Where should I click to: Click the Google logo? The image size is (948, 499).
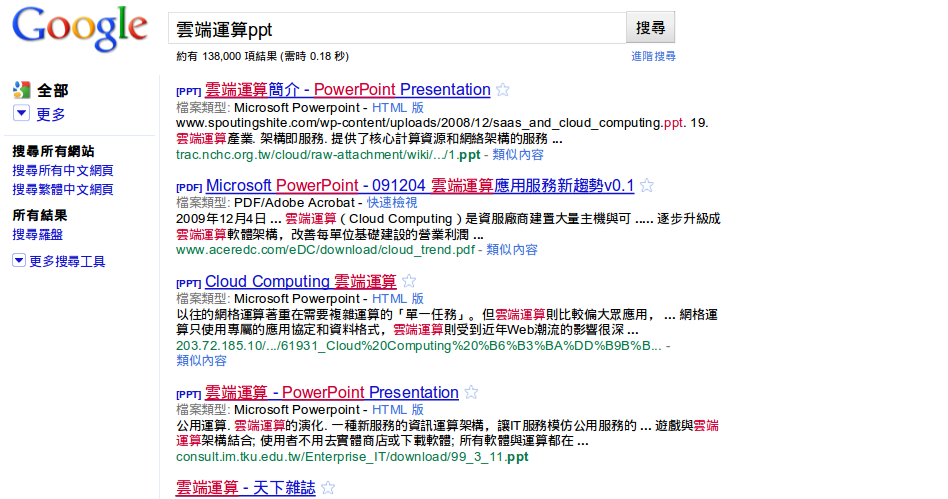click(79, 29)
